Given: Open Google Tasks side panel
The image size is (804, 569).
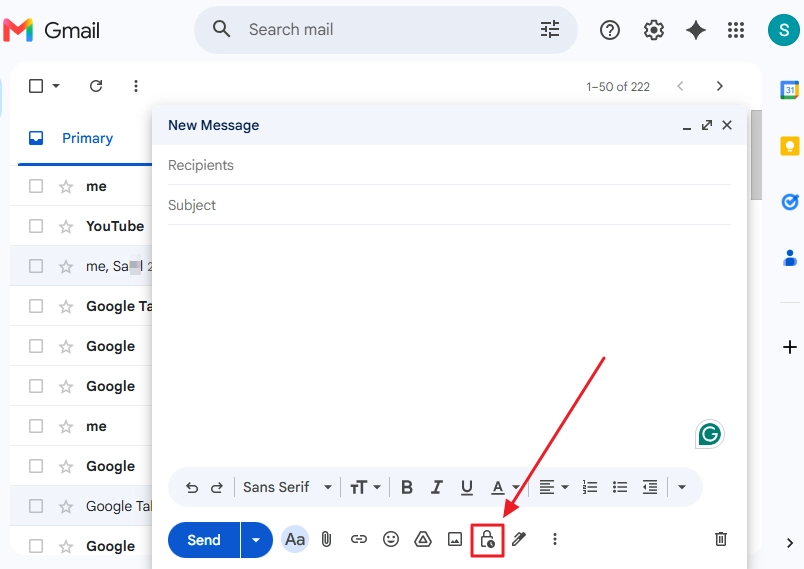Looking at the screenshot, I should [x=790, y=202].
